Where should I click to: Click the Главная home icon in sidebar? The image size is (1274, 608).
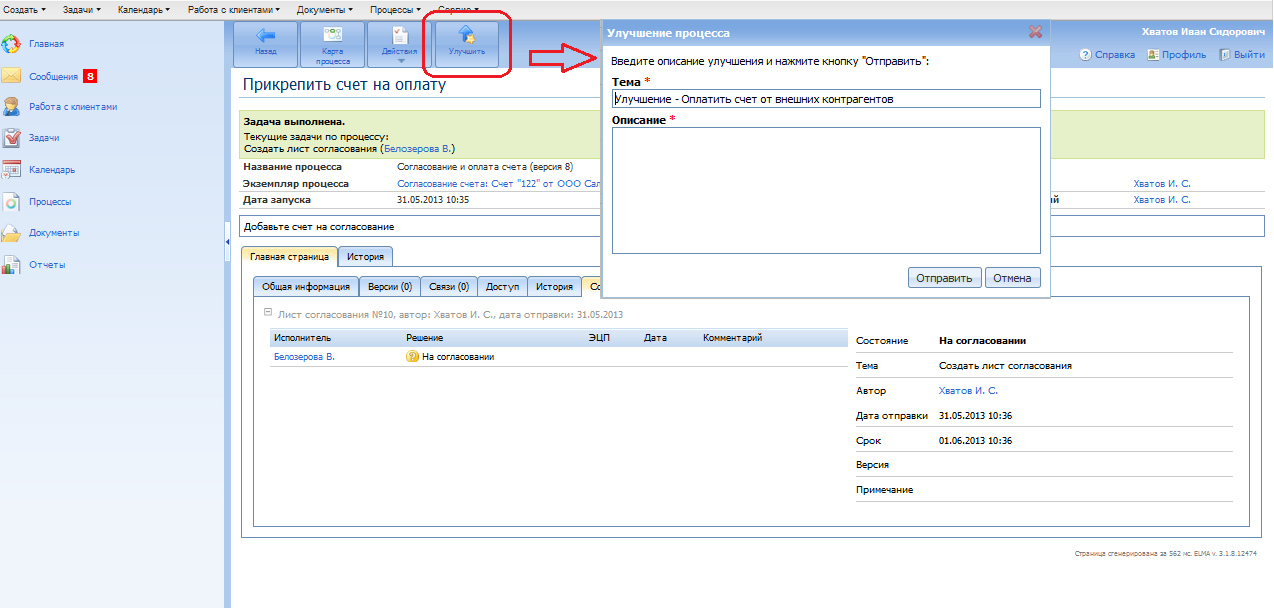pos(12,44)
